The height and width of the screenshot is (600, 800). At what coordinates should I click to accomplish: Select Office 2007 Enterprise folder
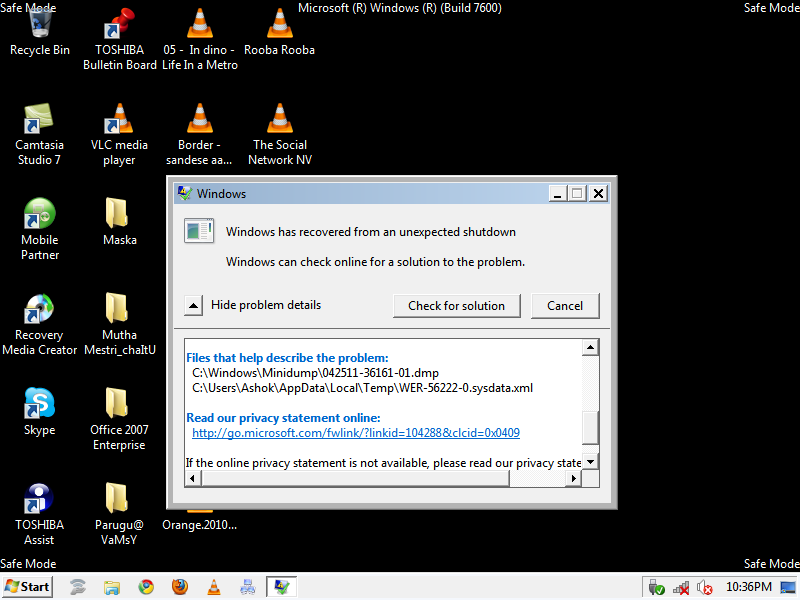coord(119,419)
